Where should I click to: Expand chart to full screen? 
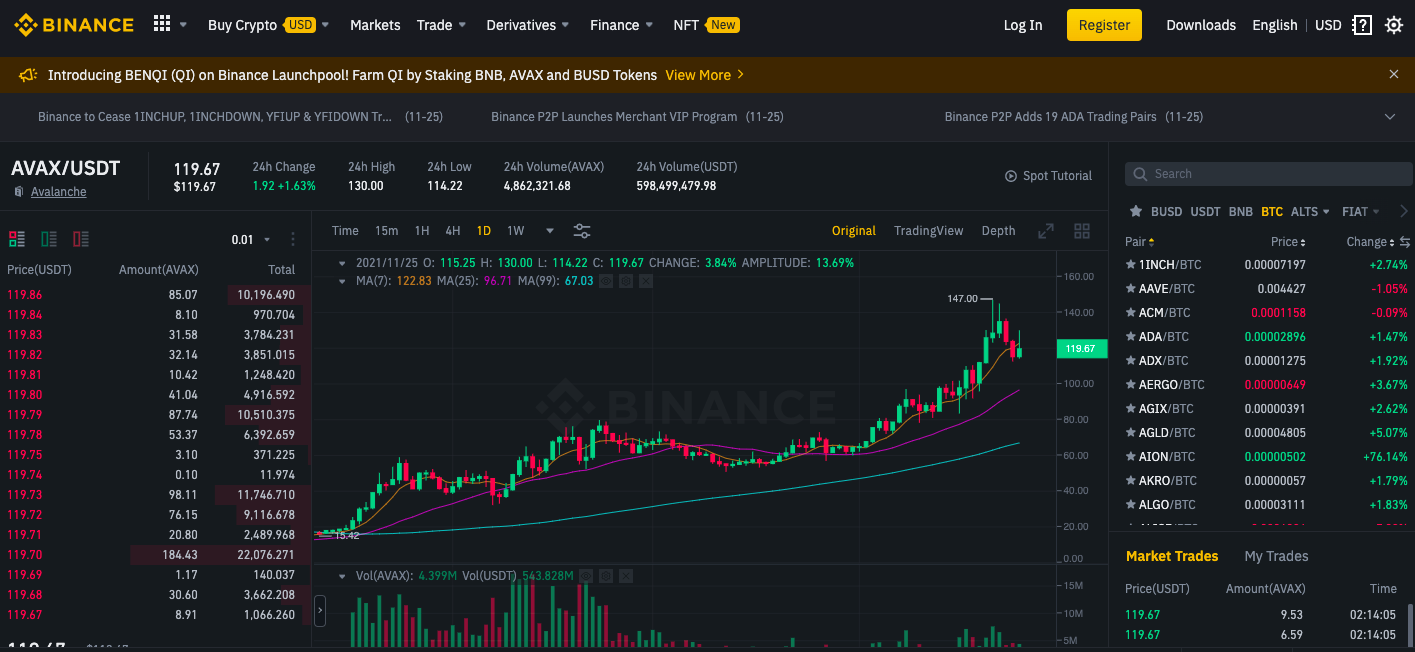[x=1046, y=231]
